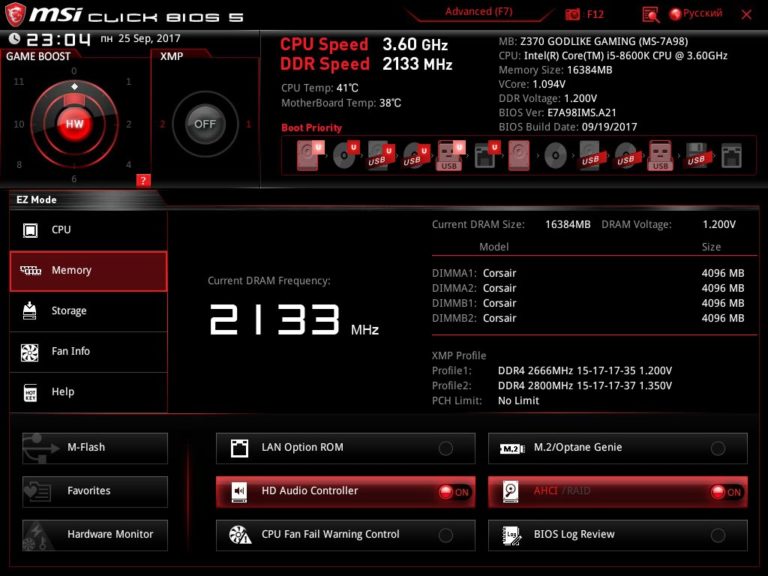
Task: Select the UEFI USB key boot icon
Action: click(450, 155)
